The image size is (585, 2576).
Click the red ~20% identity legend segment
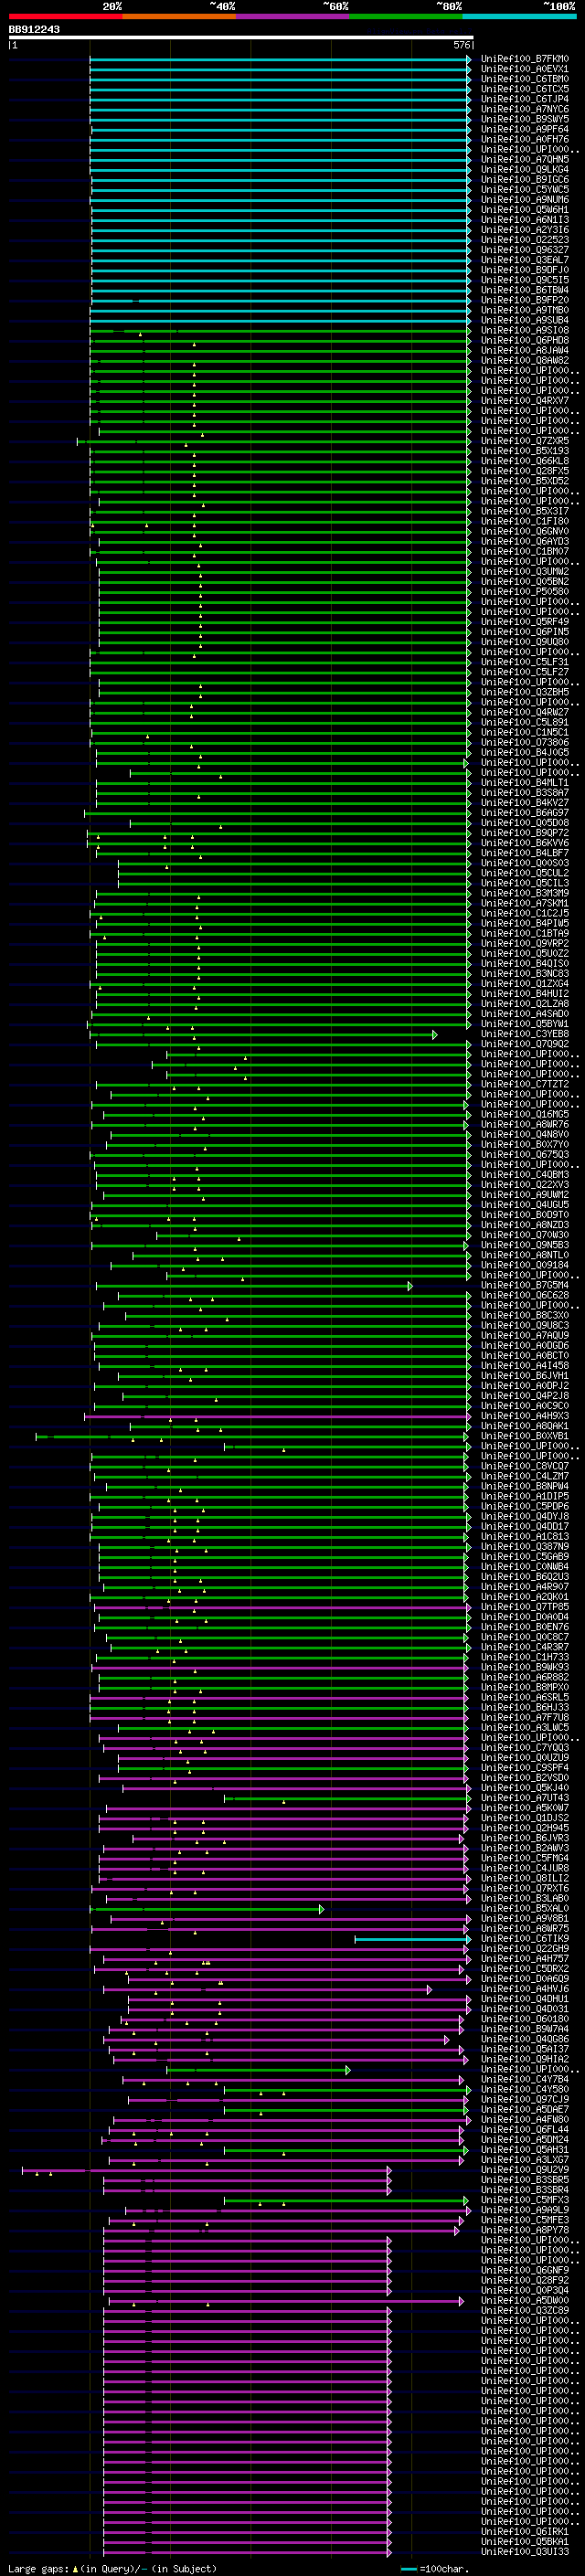click(x=65, y=16)
